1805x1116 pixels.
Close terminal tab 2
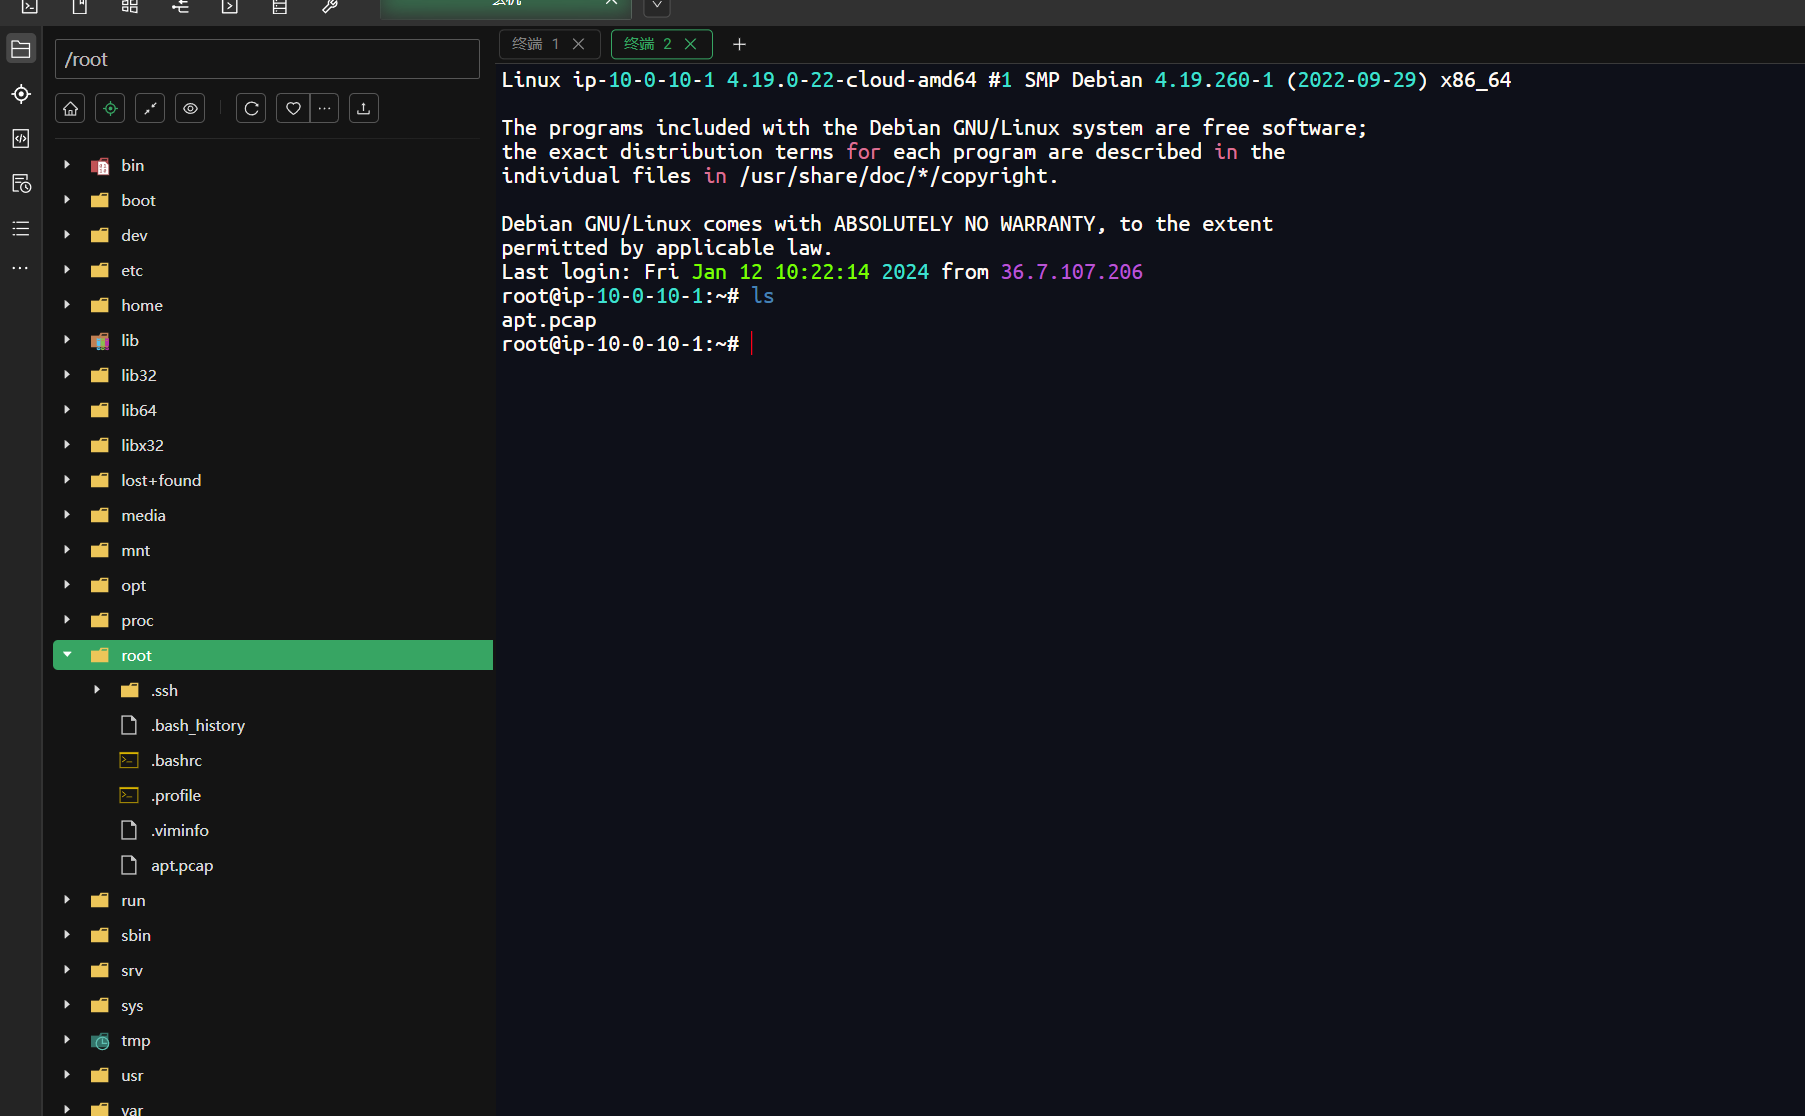(x=690, y=44)
